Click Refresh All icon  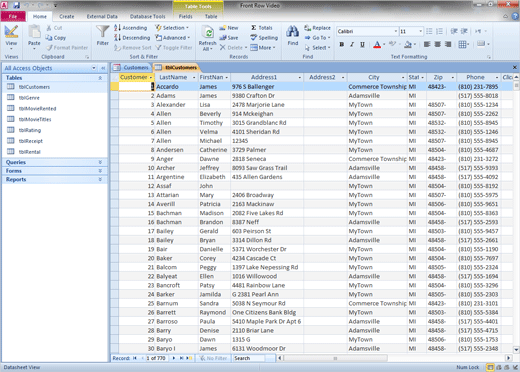[208, 32]
